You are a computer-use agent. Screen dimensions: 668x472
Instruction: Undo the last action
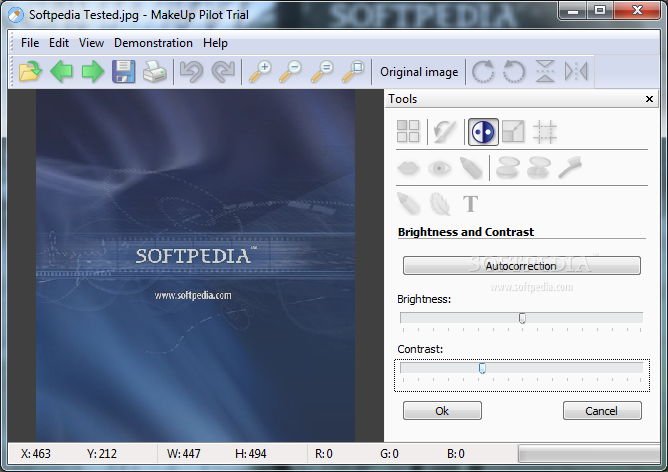pos(191,72)
